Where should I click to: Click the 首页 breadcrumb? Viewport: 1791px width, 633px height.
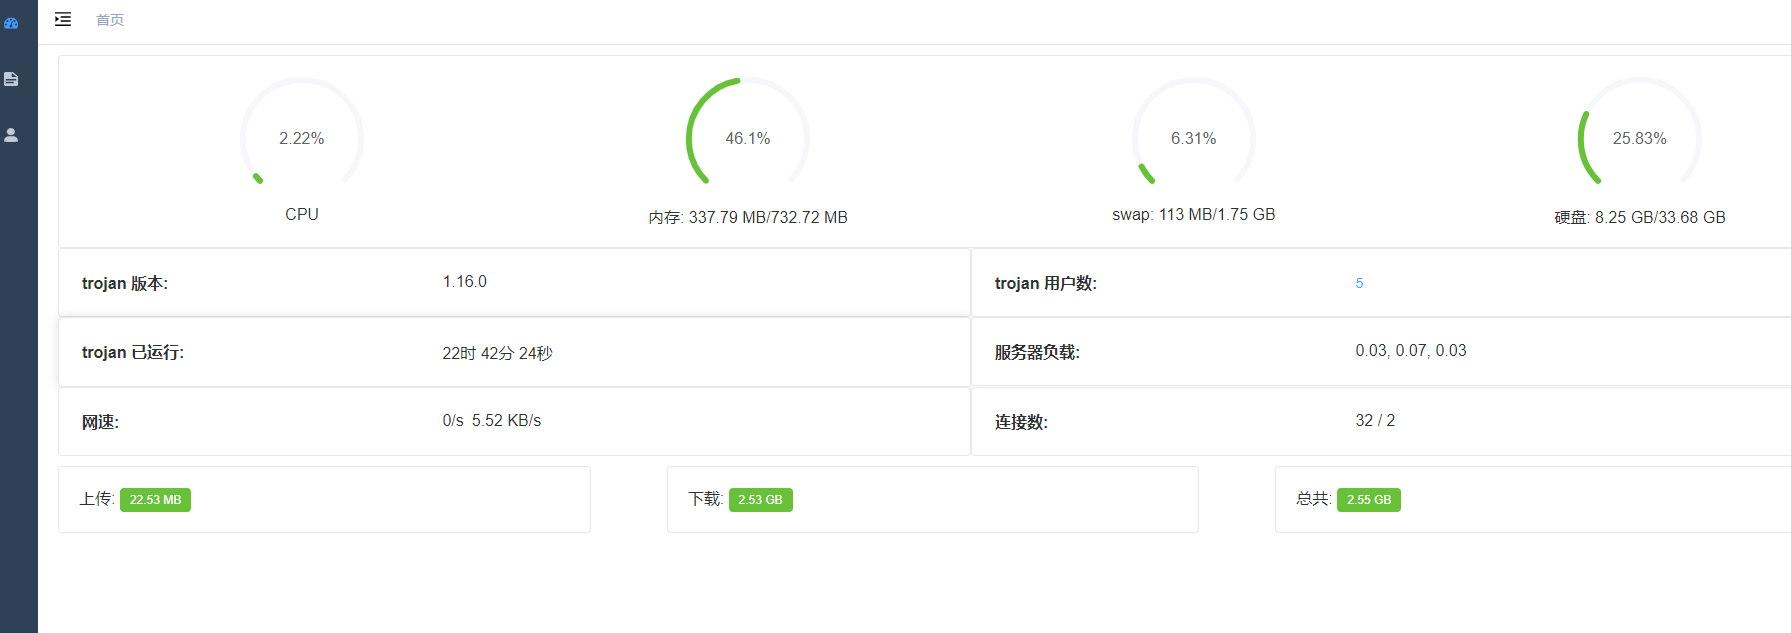(110, 20)
